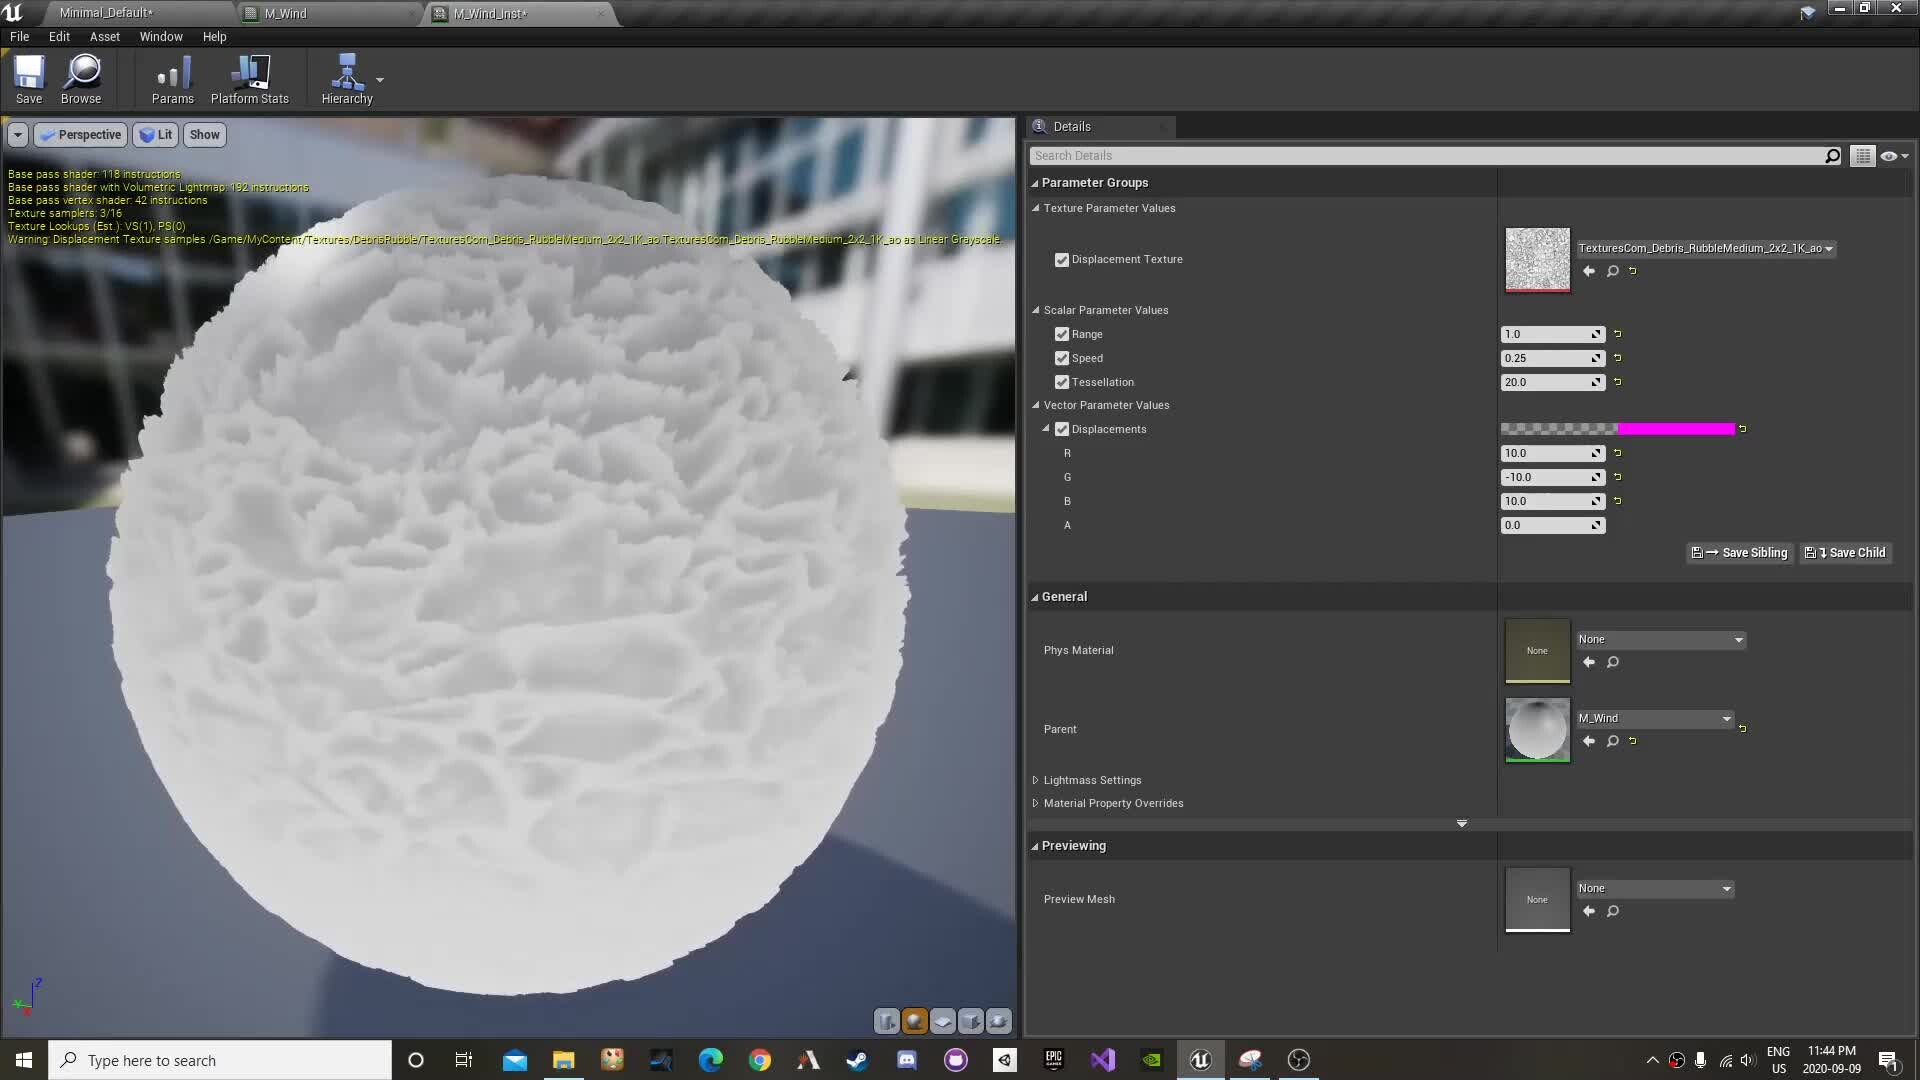Disable the Speed scalar parameter checkbox
Screen dimensions: 1920x1080
(1061, 358)
